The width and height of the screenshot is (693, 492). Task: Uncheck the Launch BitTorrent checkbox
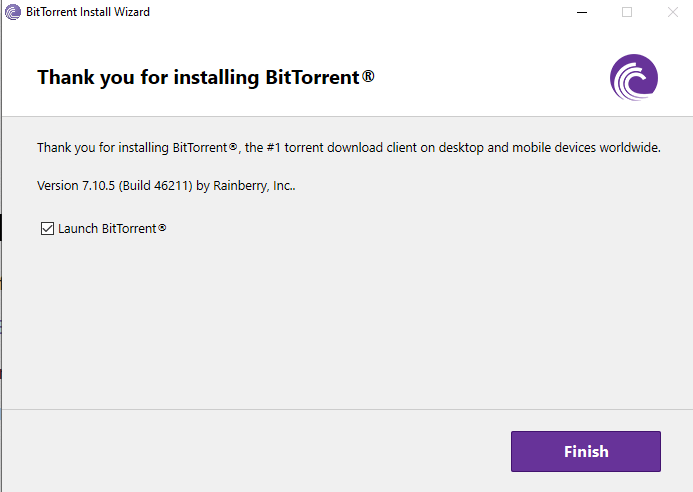click(47, 229)
